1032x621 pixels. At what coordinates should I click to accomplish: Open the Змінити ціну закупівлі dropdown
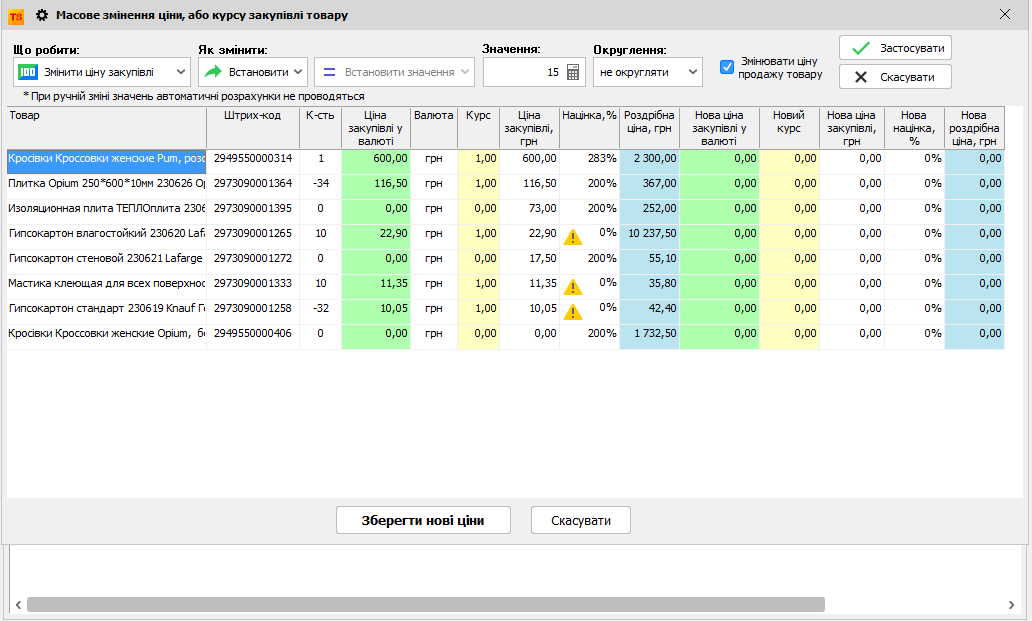tap(102, 72)
